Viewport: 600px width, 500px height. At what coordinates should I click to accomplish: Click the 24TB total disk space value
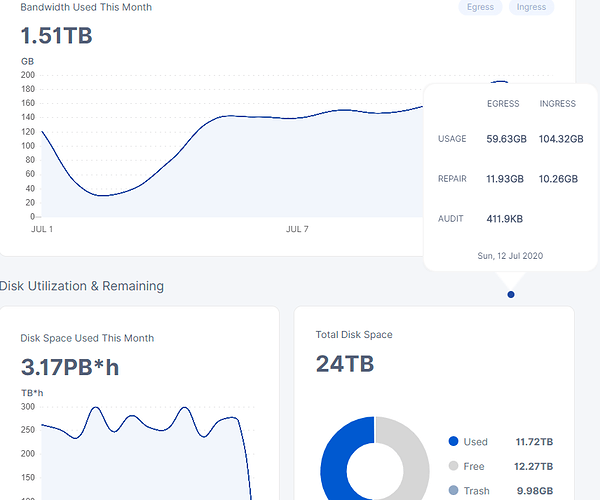point(345,363)
